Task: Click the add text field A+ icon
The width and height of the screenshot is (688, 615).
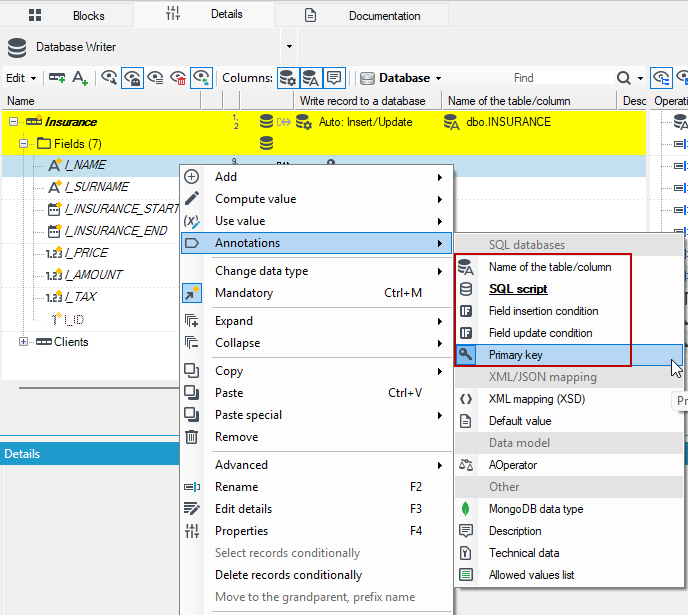Action: (x=80, y=78)
